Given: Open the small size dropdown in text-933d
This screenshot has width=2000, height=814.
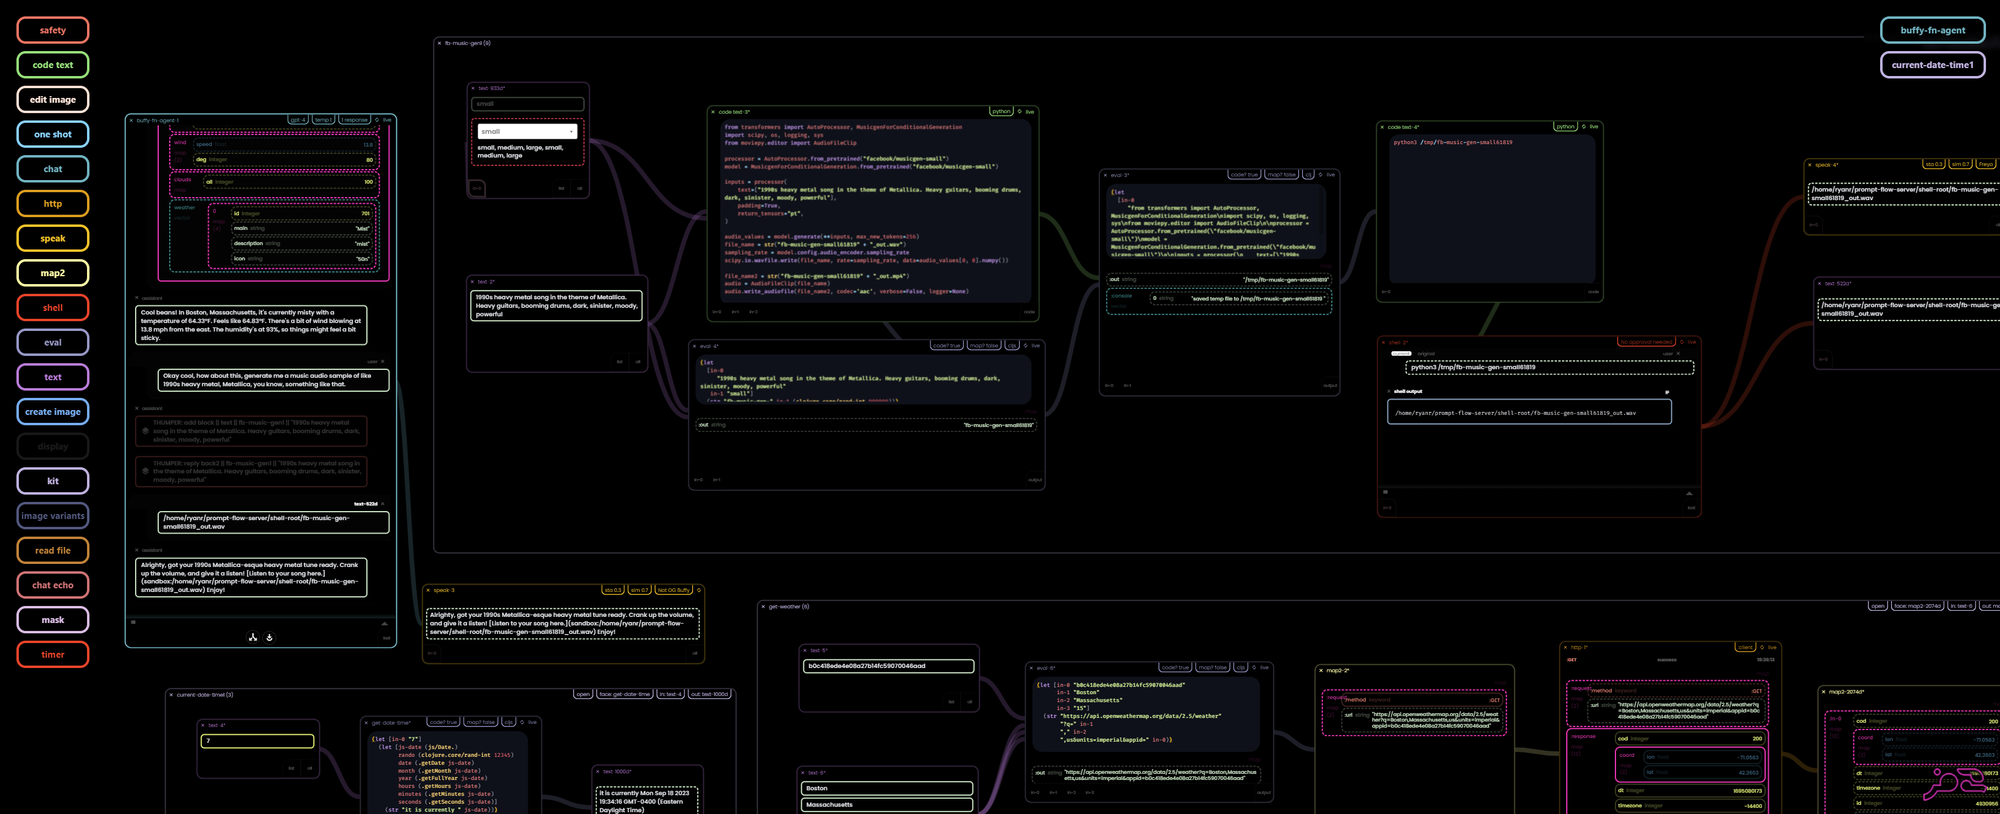Looking at the screenshot, I should pos(527,131).
